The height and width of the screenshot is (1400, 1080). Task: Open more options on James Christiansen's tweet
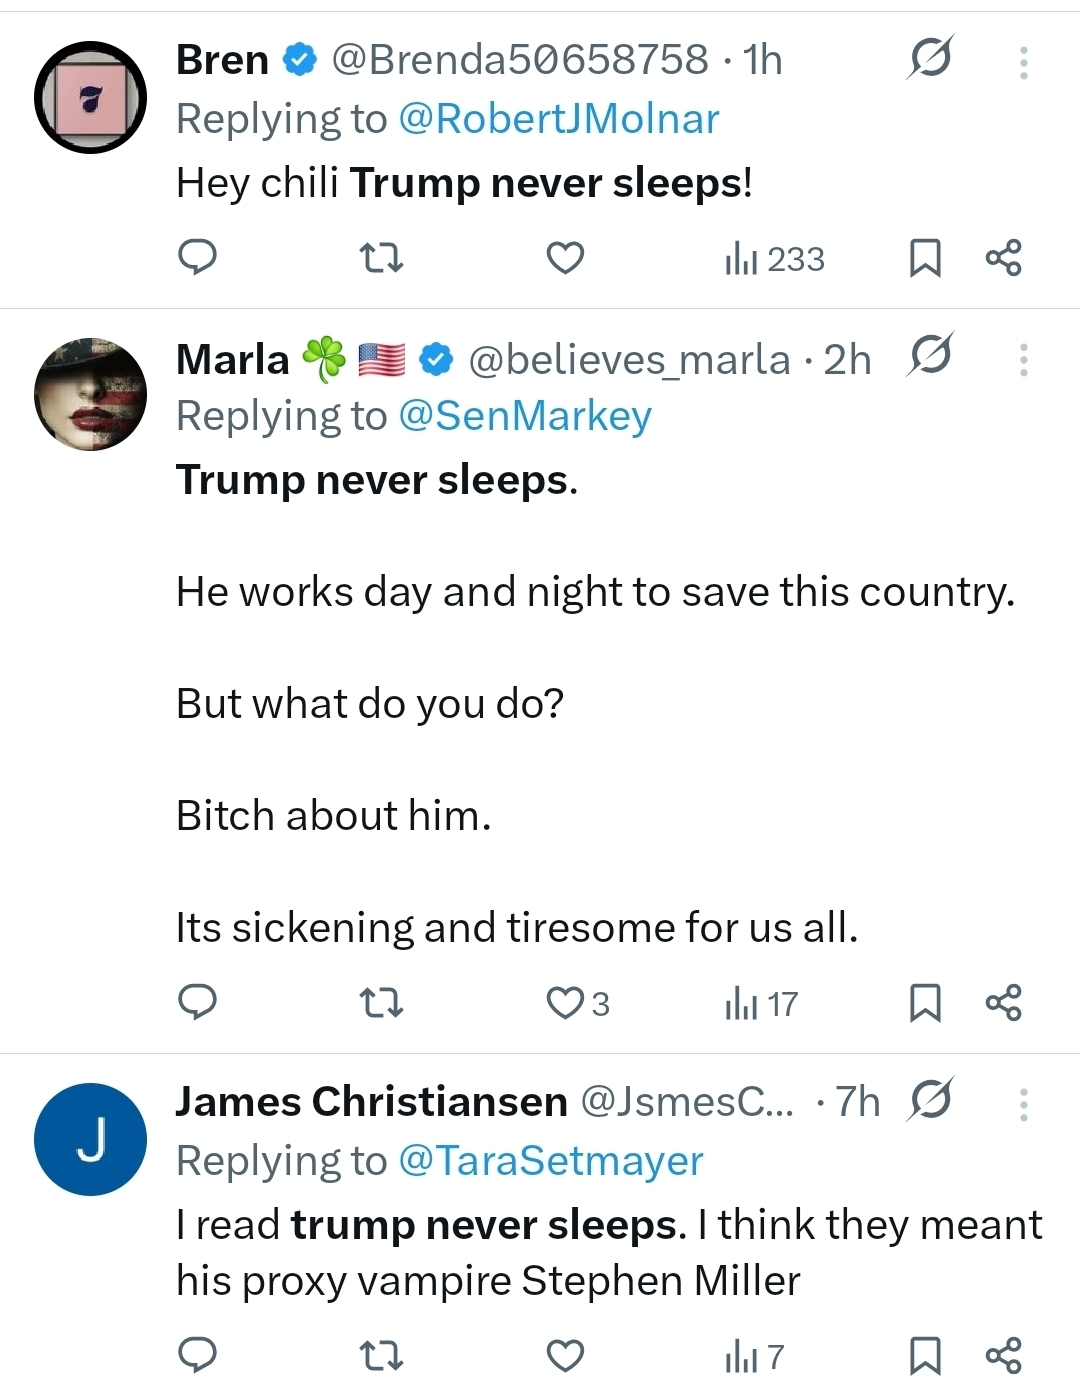(1023, 1104)
